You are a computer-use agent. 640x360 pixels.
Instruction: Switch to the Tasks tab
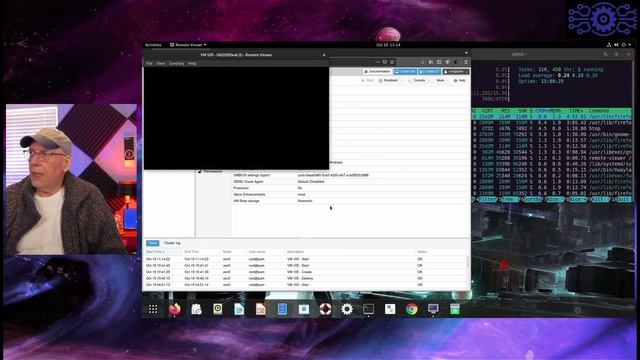[x=153, y=243]
